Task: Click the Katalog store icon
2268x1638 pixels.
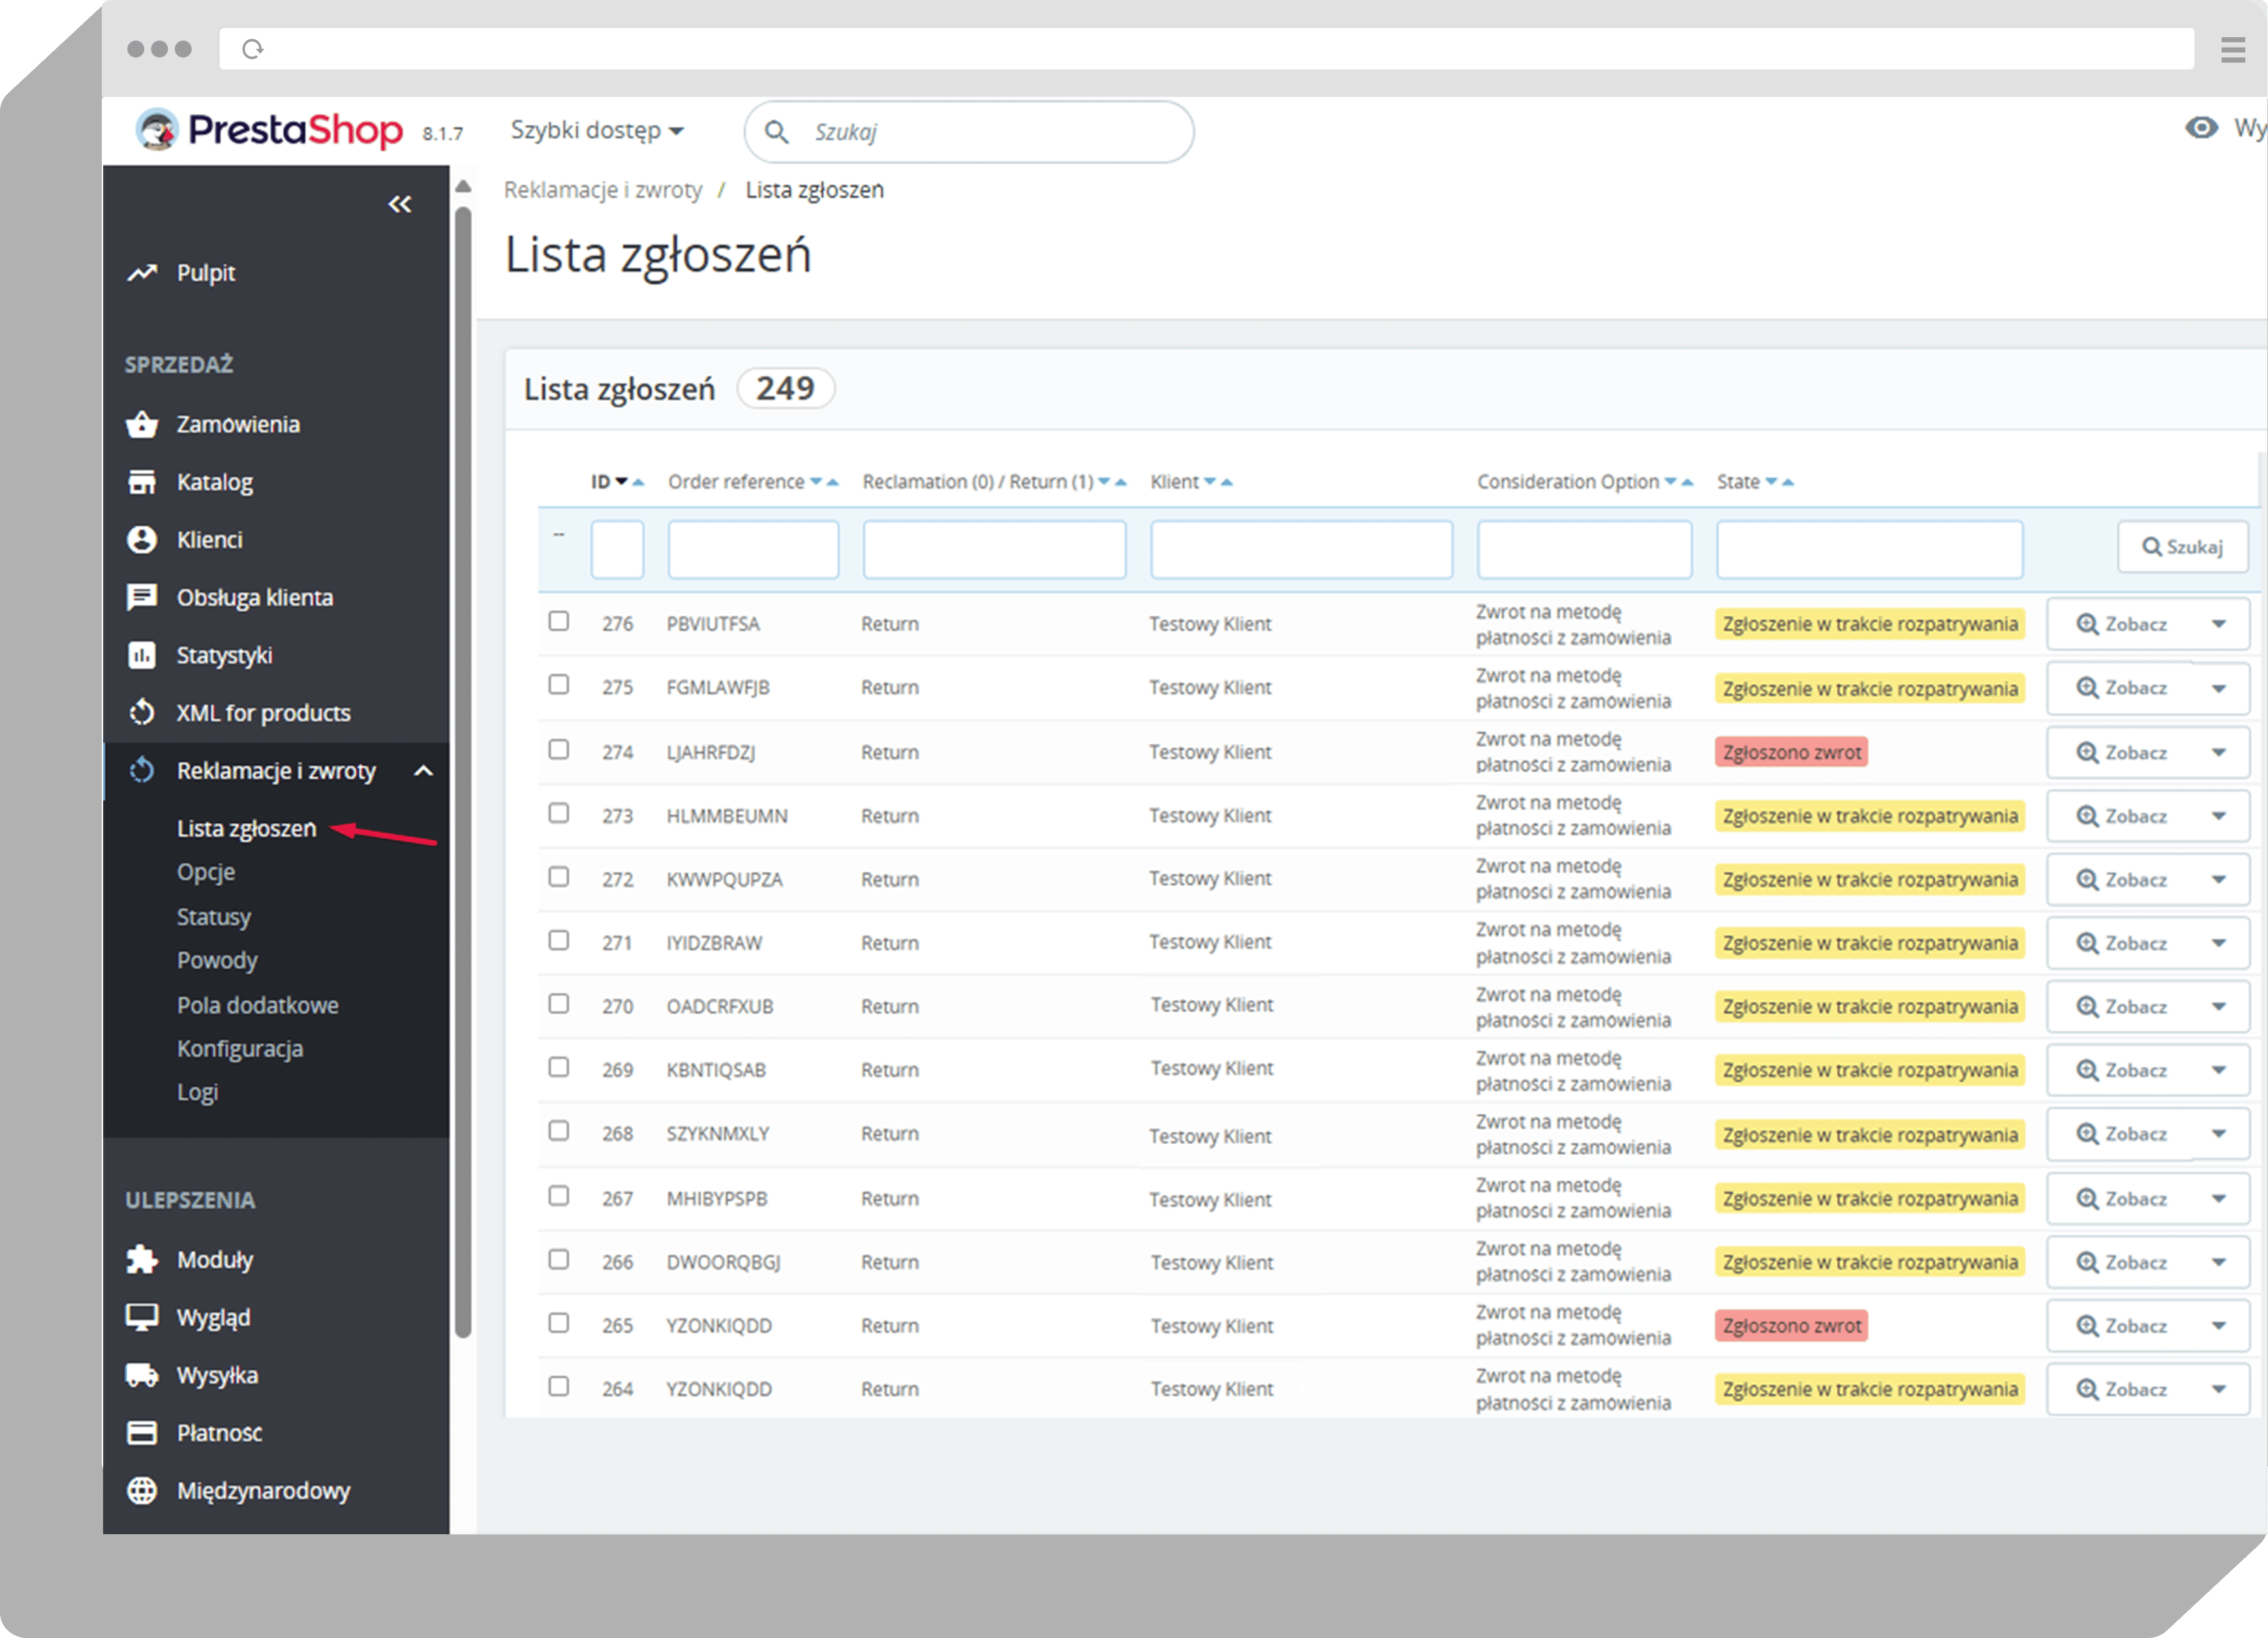Action: (x=142, y=482)
